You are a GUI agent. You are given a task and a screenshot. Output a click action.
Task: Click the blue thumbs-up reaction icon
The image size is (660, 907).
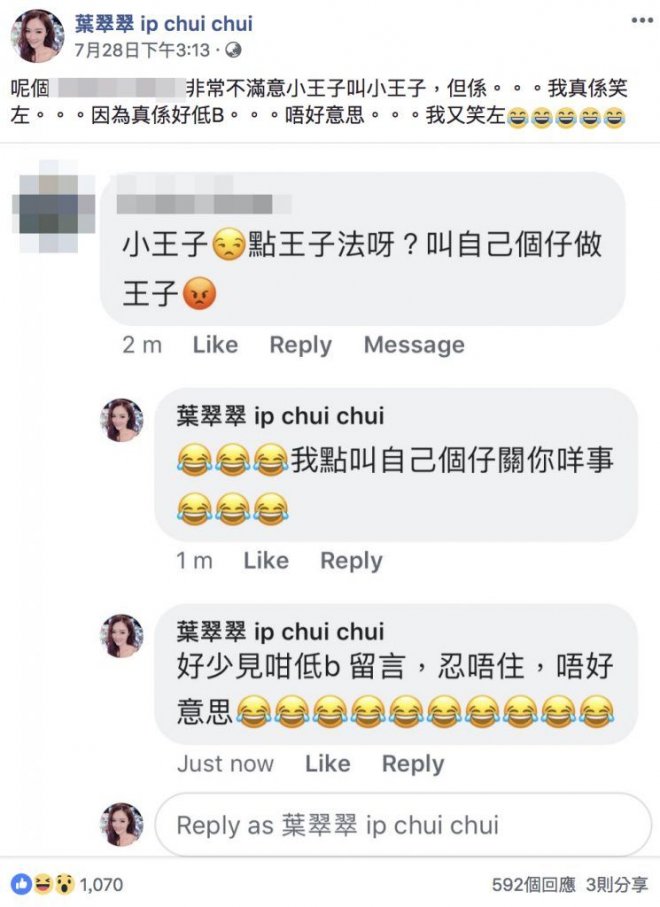pyautogui.click(x=21, y=884)
